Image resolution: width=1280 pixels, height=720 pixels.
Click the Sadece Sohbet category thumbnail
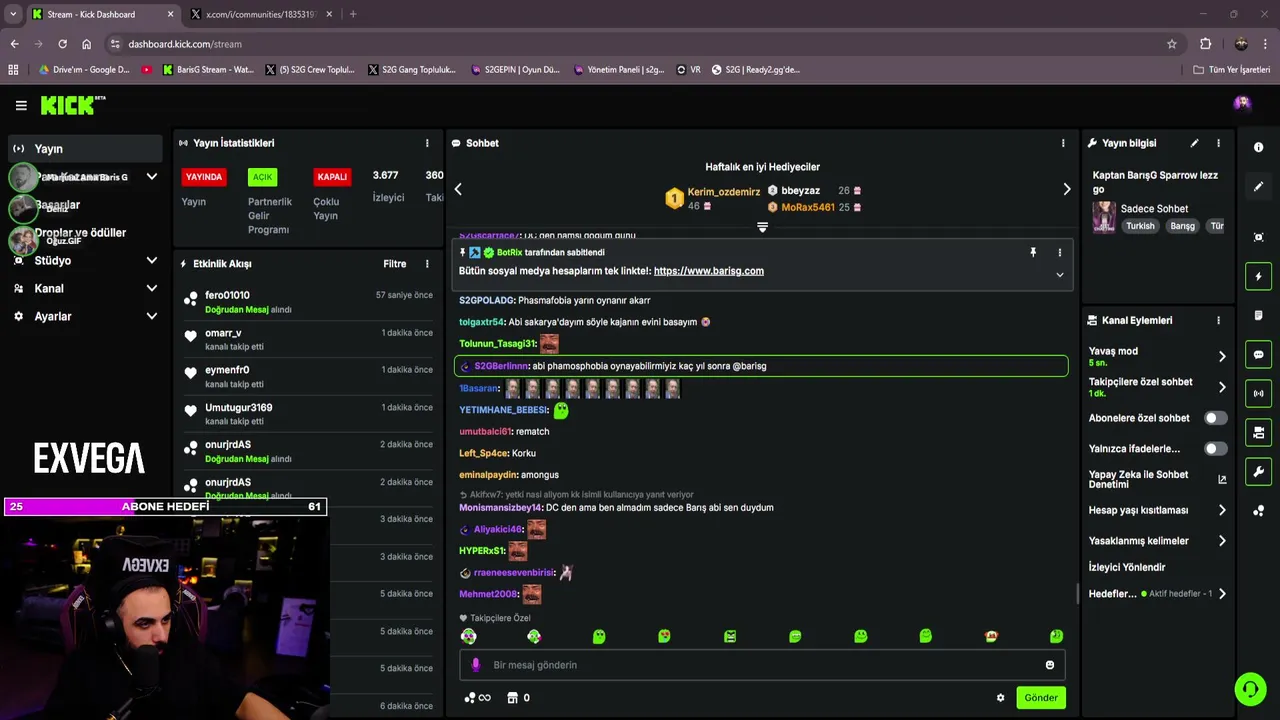coord(1104,217)
